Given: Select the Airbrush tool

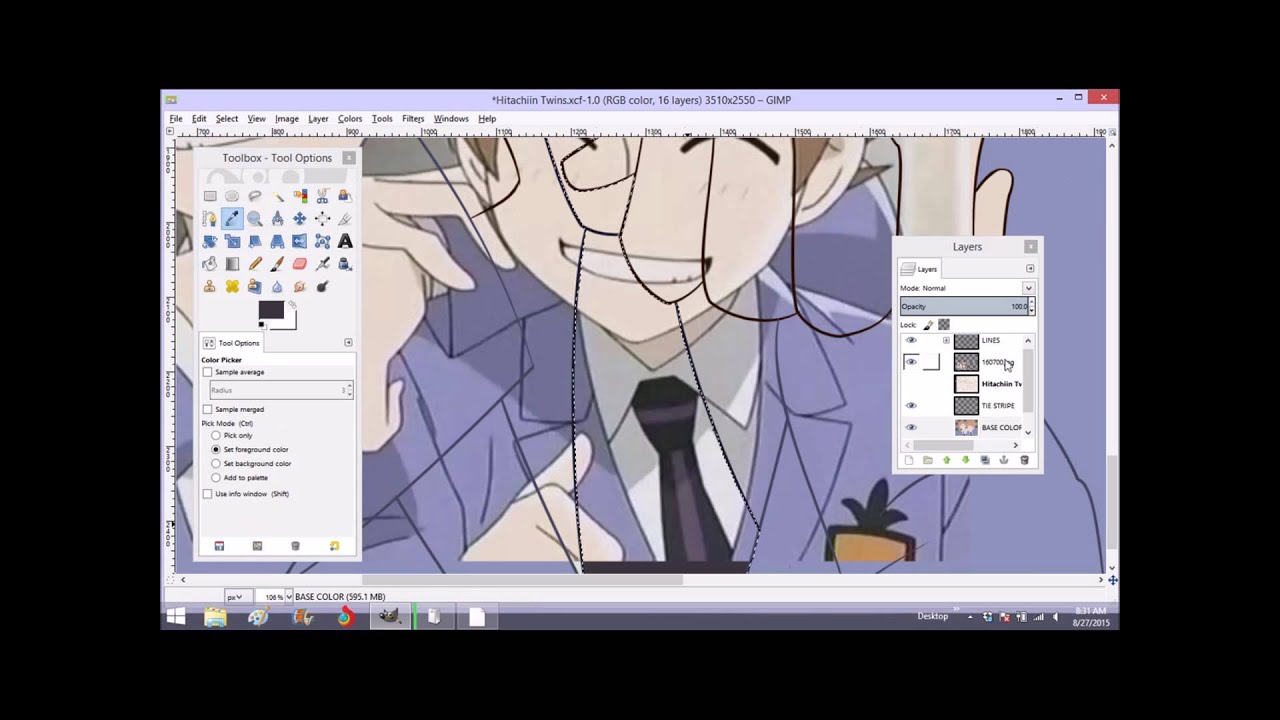Looking at the screenshot, I should click(x=322, y=264).
